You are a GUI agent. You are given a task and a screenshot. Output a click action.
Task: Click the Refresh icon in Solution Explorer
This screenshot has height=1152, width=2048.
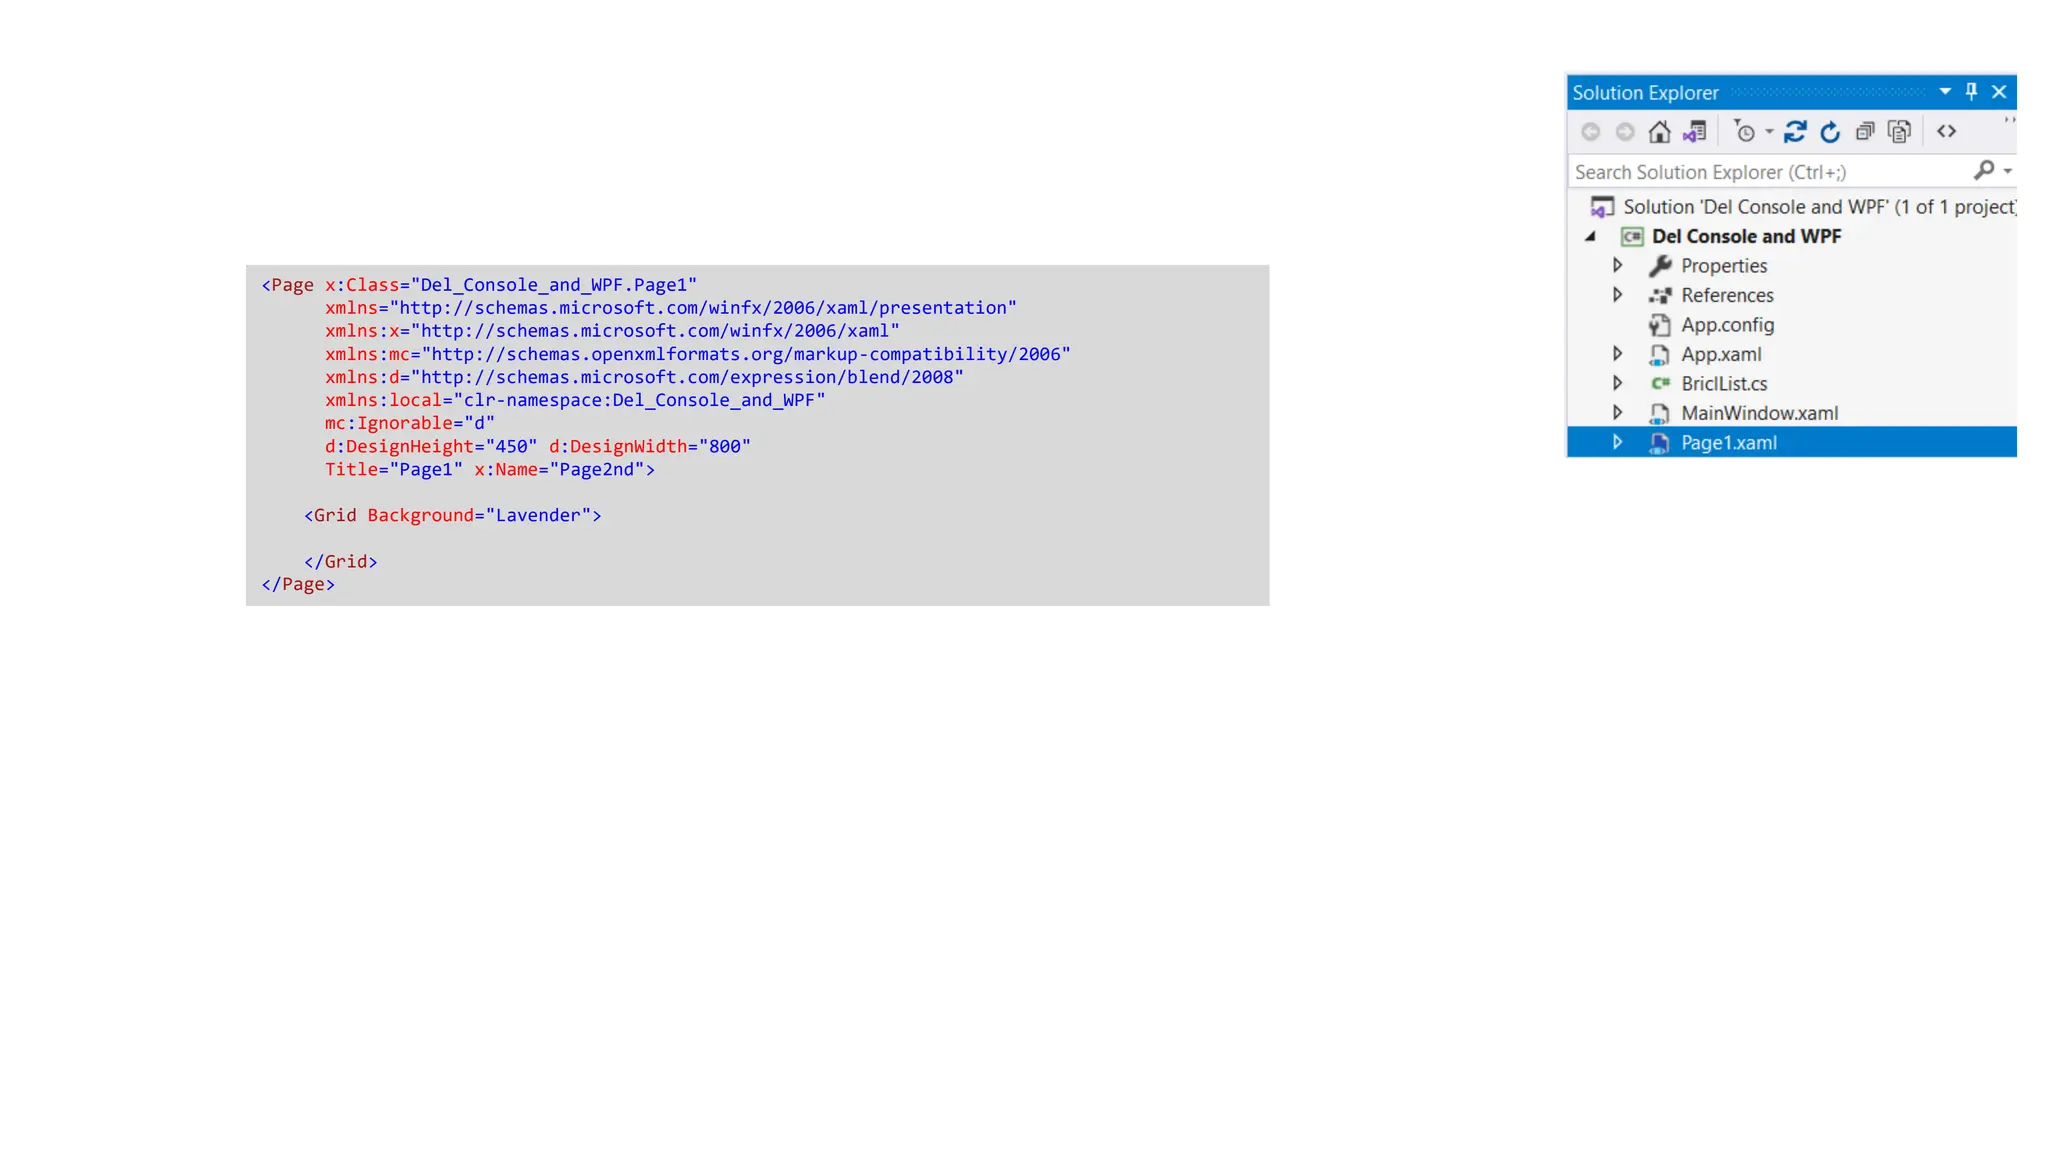coord(1830,132)
